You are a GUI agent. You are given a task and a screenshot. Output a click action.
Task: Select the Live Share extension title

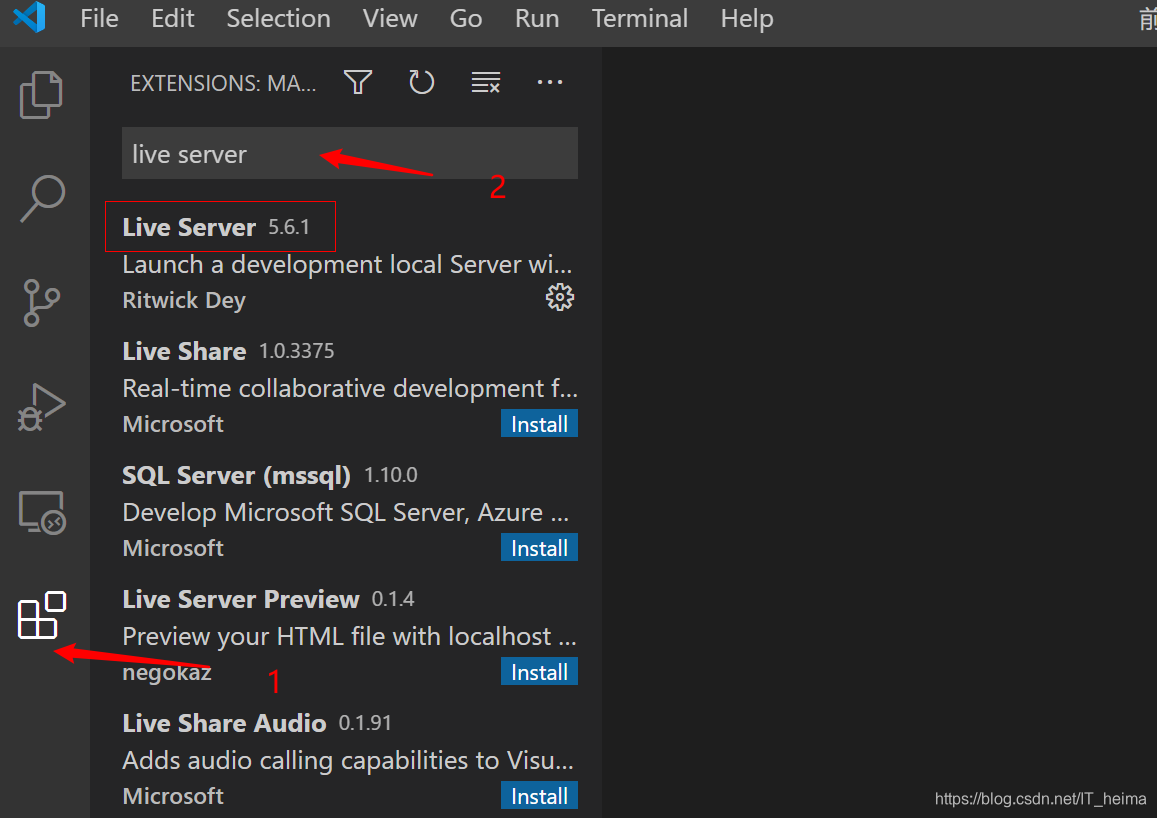click(184, 351)
